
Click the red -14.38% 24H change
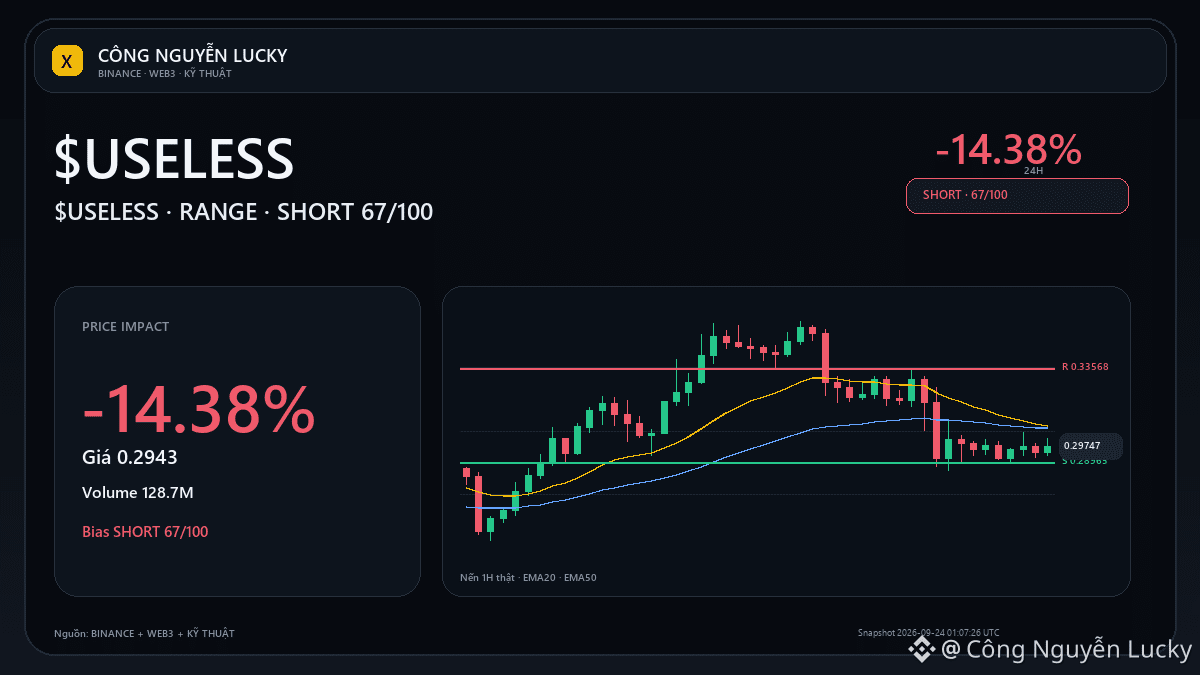click(1008, 150)
